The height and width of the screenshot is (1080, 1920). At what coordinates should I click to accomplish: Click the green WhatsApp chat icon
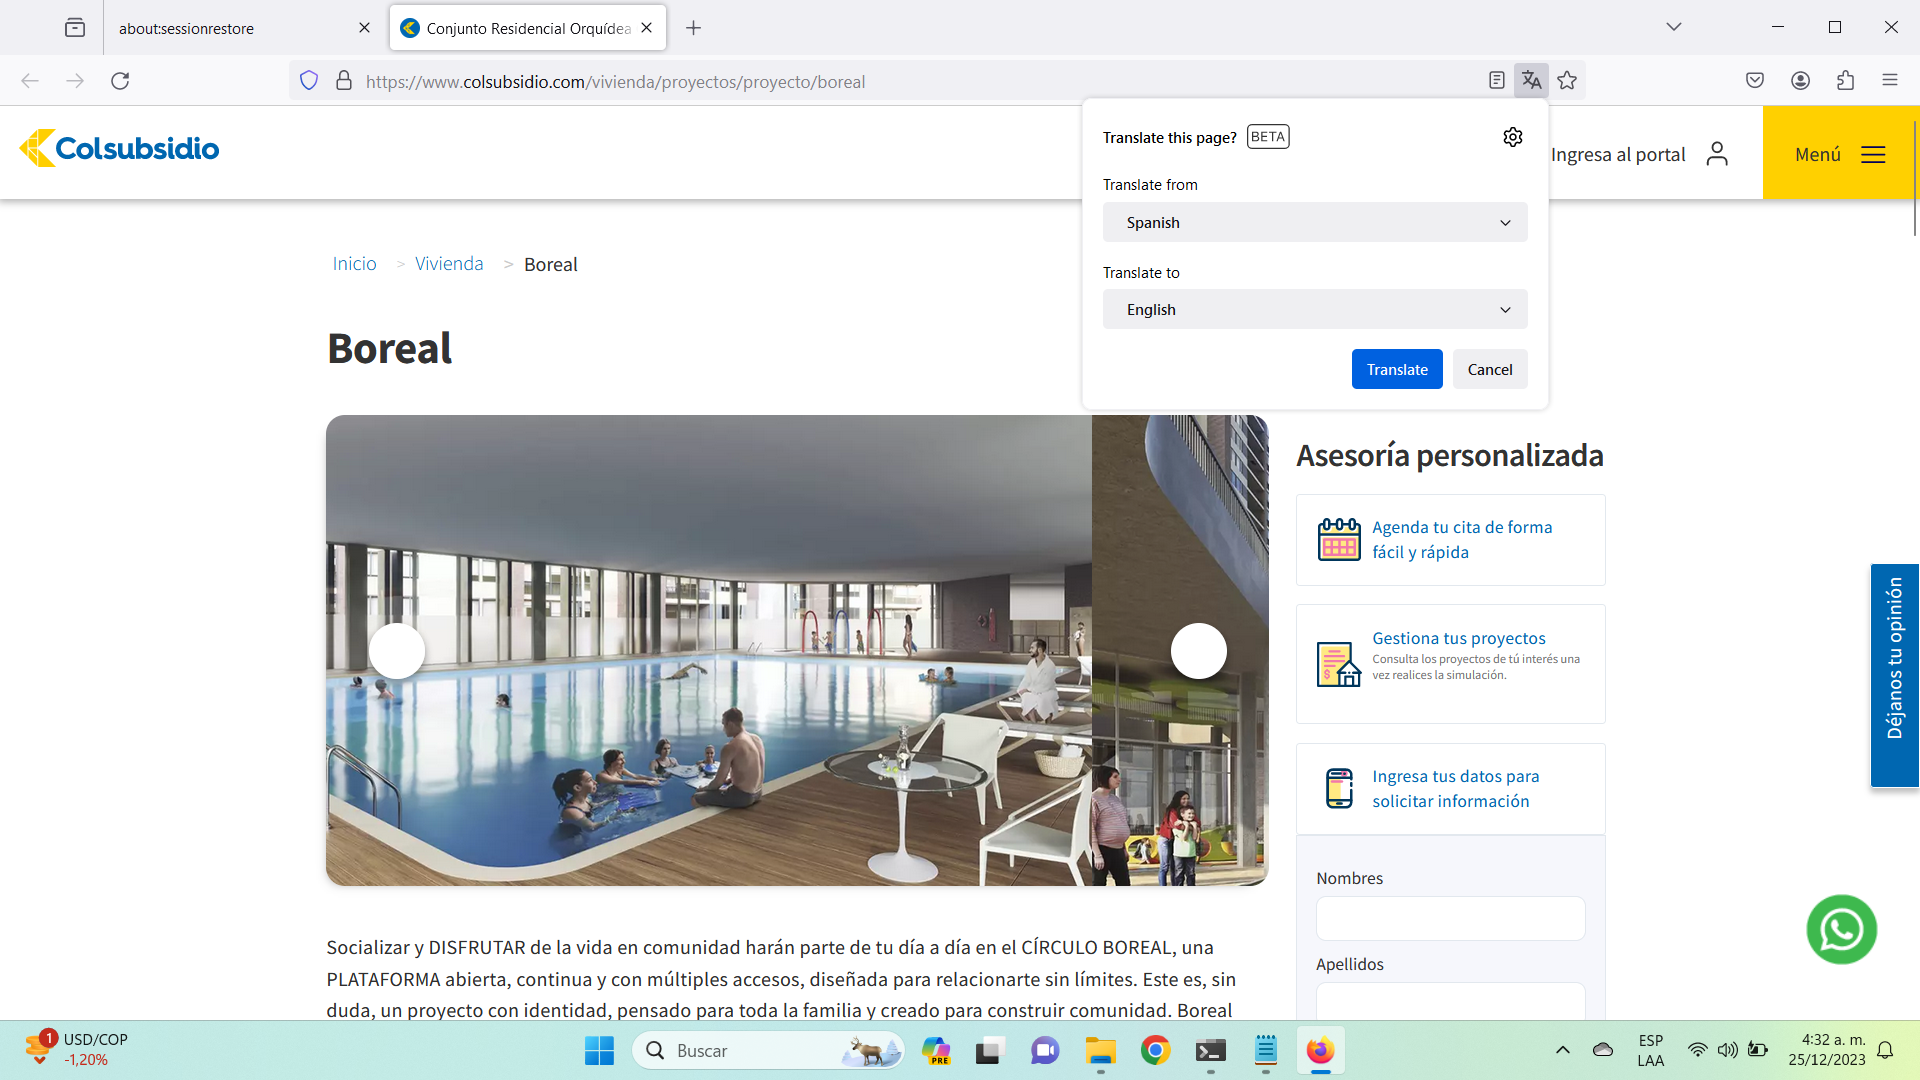pos(1841,929)
